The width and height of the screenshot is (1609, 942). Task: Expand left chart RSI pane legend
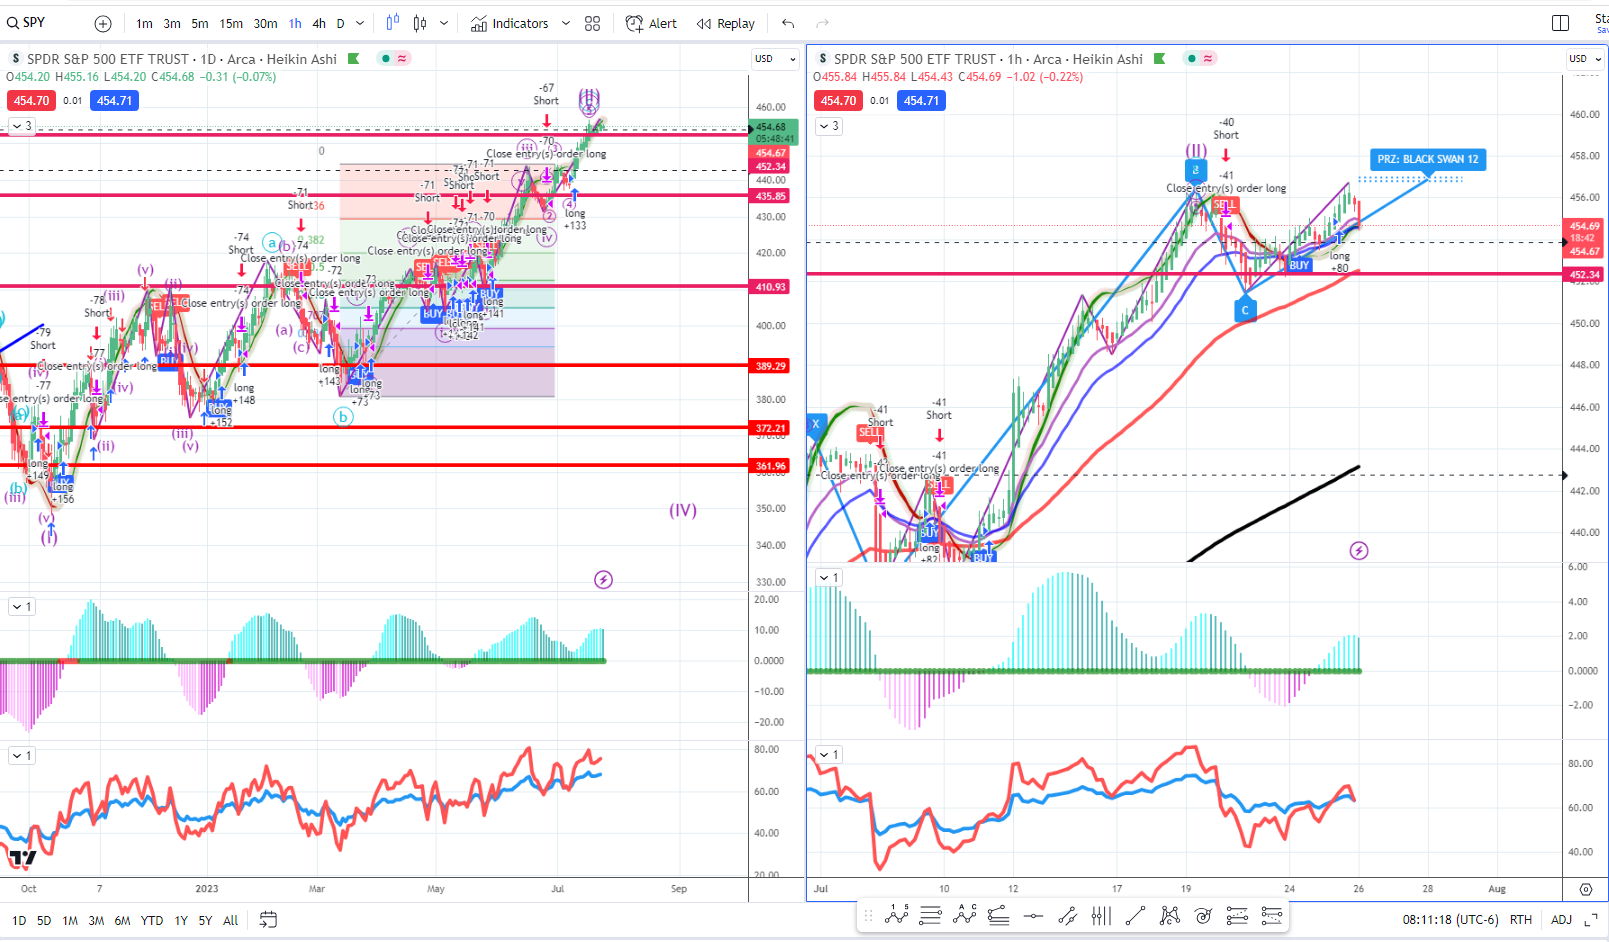(21, 756)
